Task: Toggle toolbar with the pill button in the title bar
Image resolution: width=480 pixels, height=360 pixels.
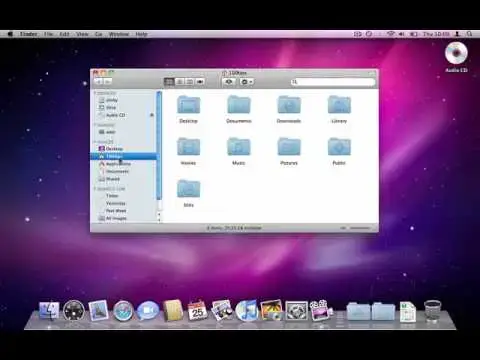Action: [x=372, y=73]
